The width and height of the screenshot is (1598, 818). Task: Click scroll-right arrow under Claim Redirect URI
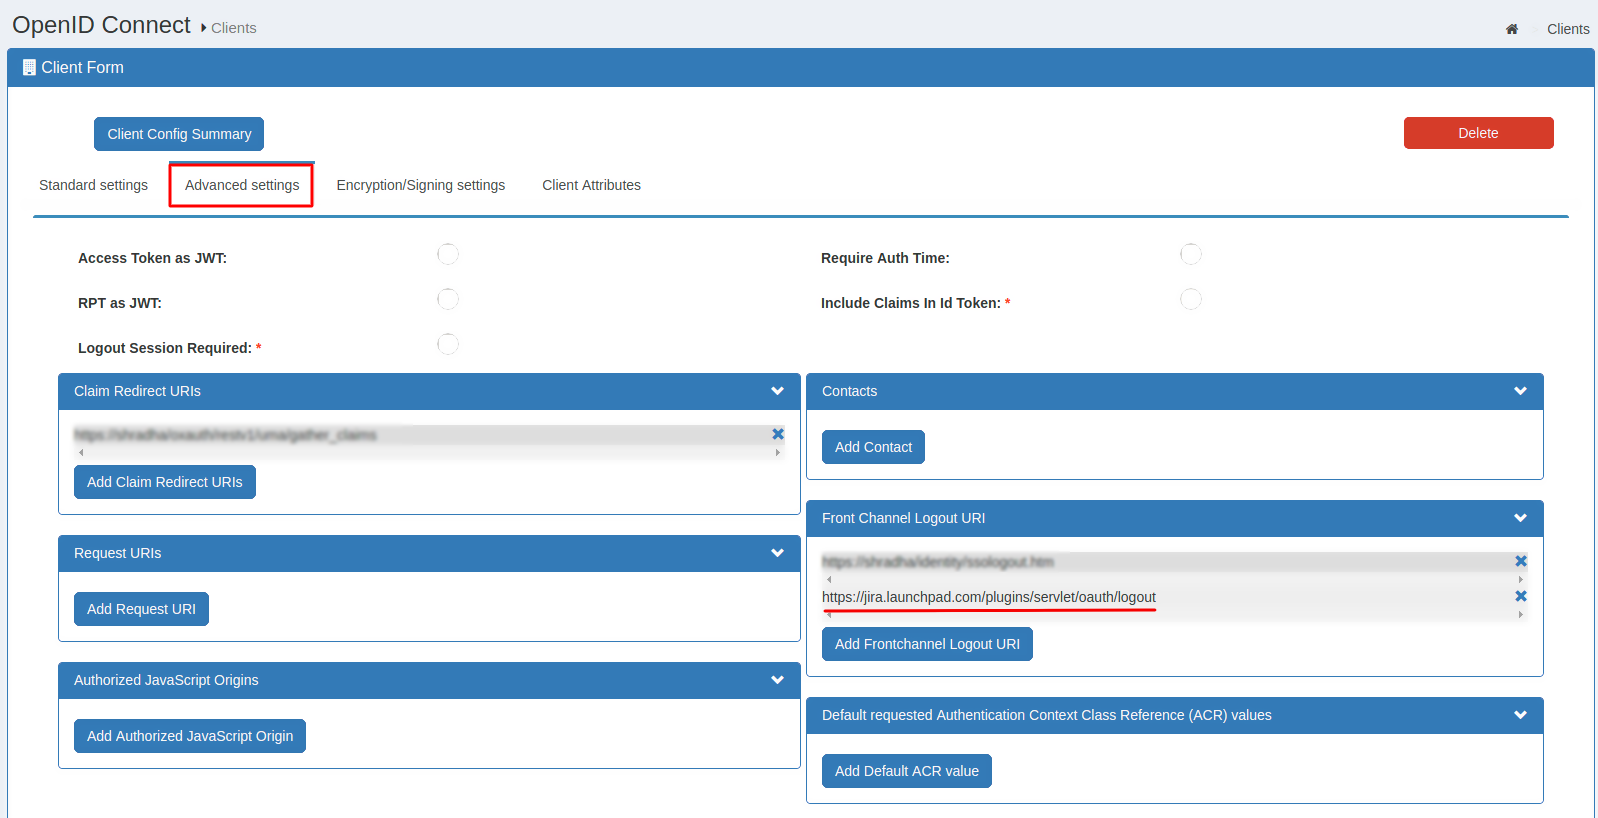(778, 453)
